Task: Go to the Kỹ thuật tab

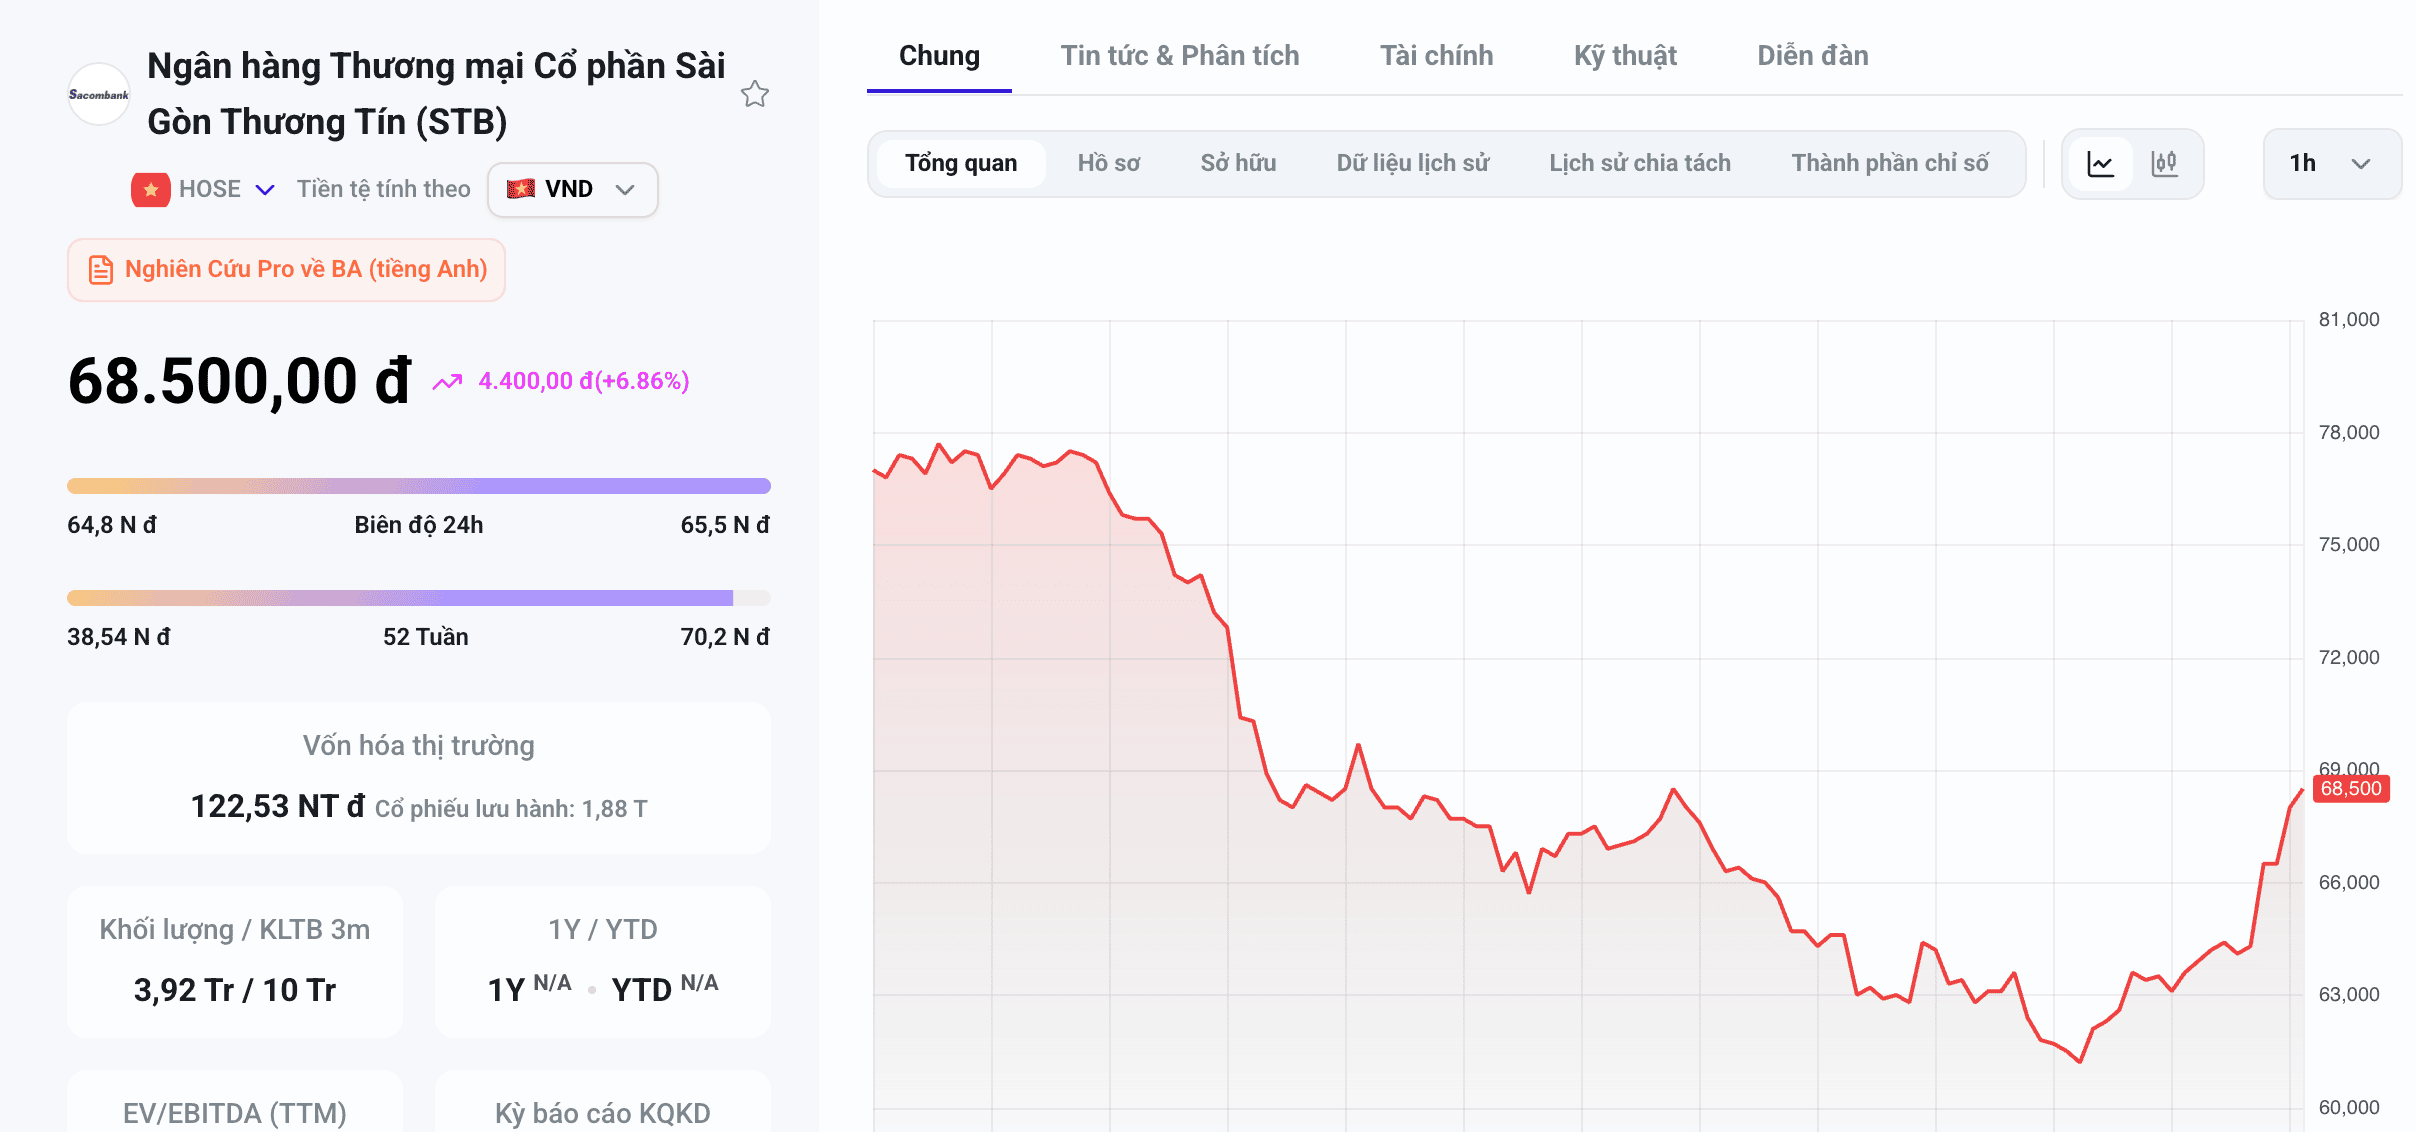Action: click(x=1625, y=56)
